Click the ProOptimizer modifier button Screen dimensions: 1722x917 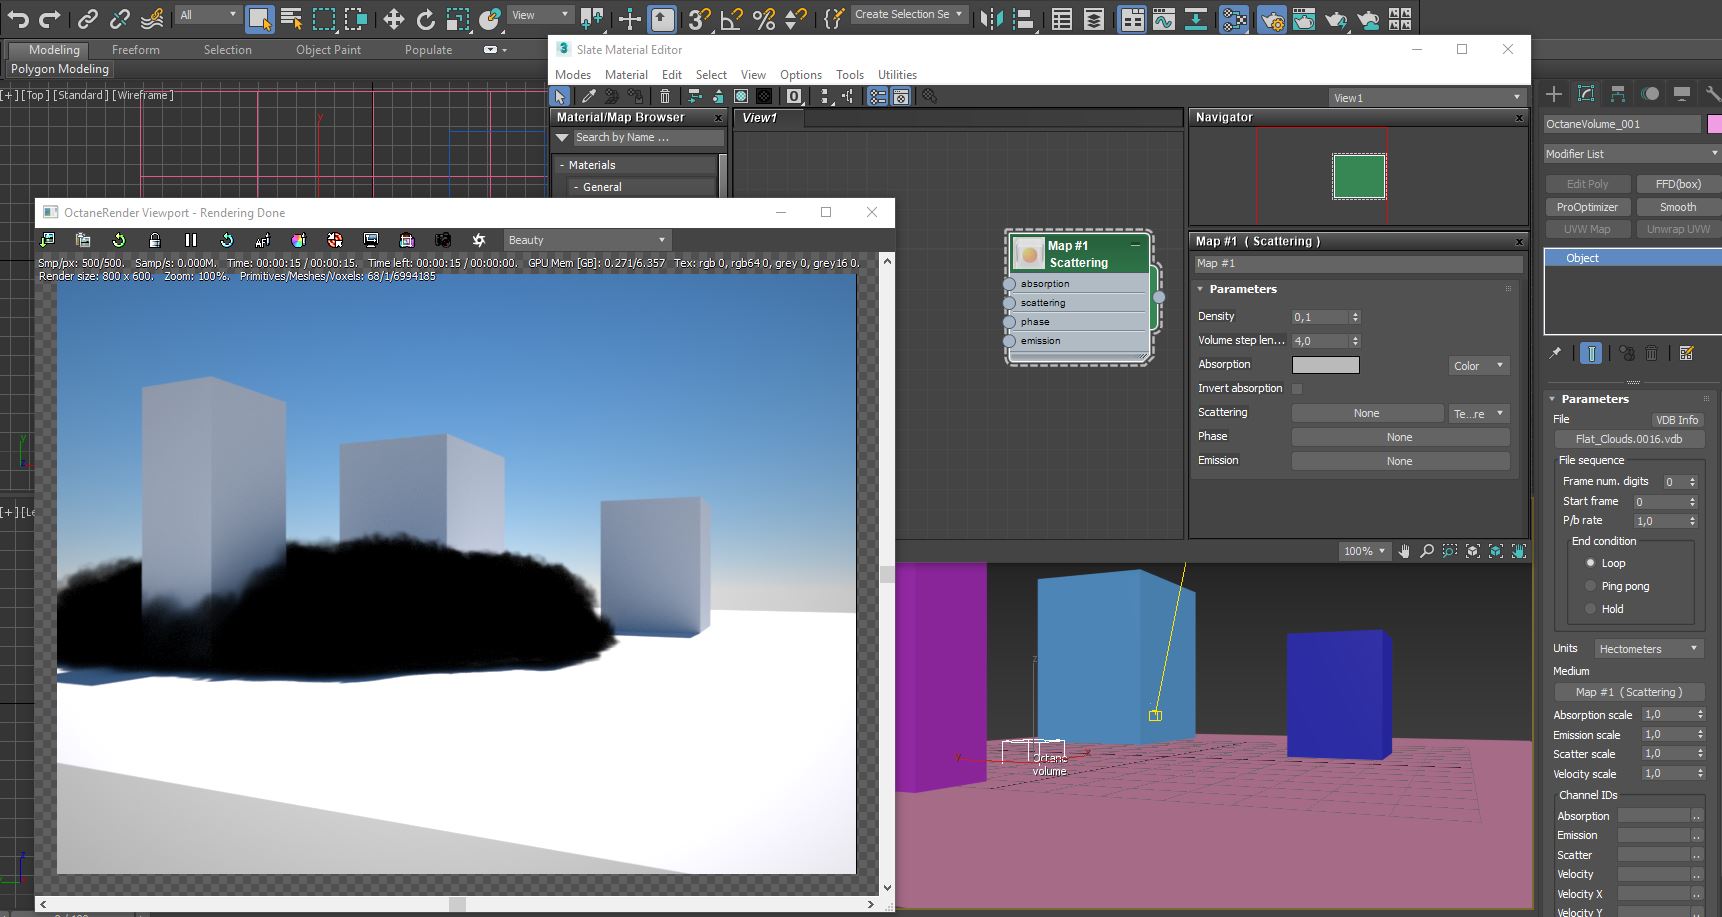1587,207
